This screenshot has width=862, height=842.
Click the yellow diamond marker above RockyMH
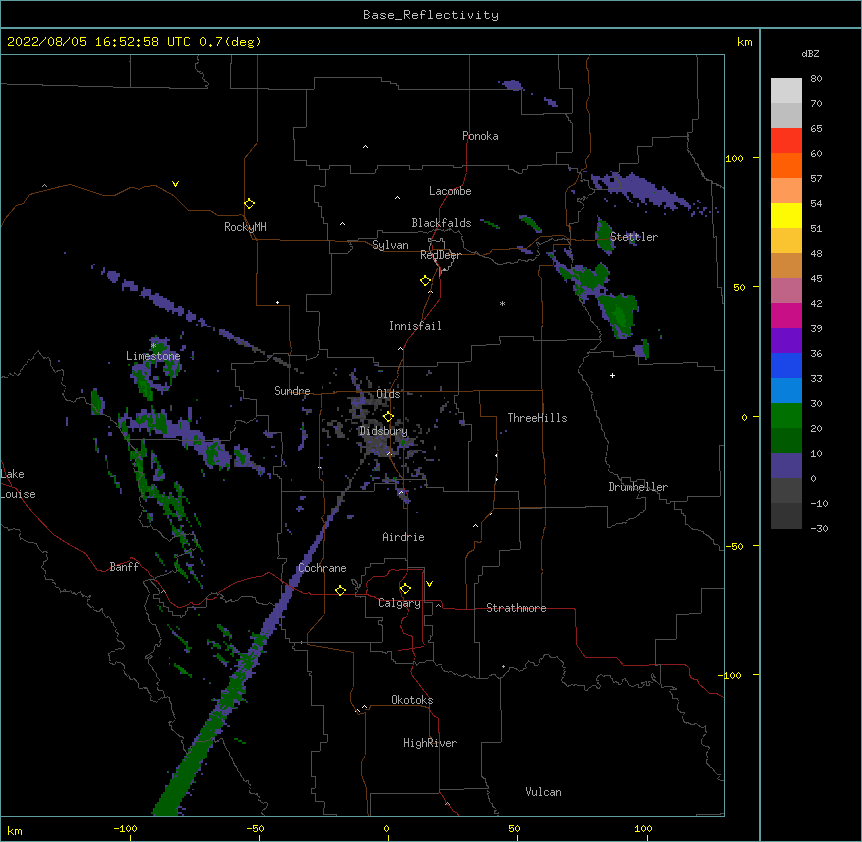point(250,204)
